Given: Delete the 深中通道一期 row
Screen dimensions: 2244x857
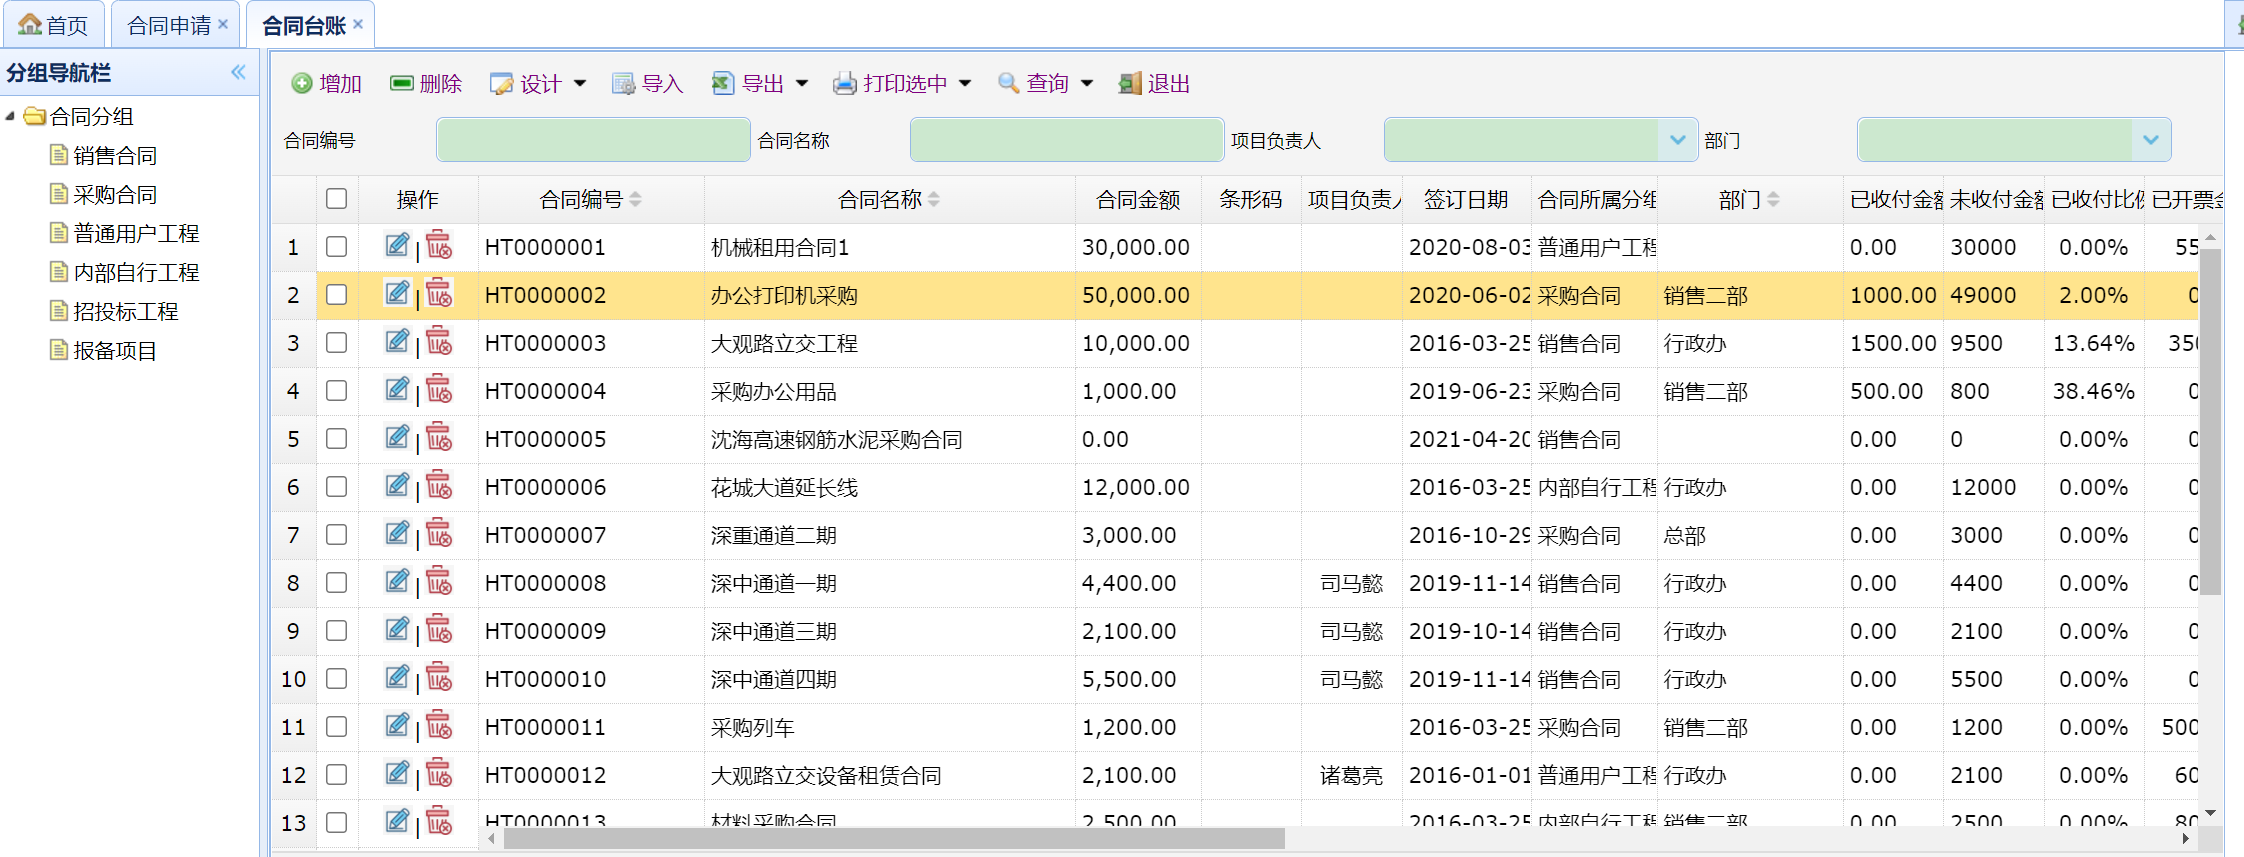Looking at the screenshot, I should pos(439,581).
